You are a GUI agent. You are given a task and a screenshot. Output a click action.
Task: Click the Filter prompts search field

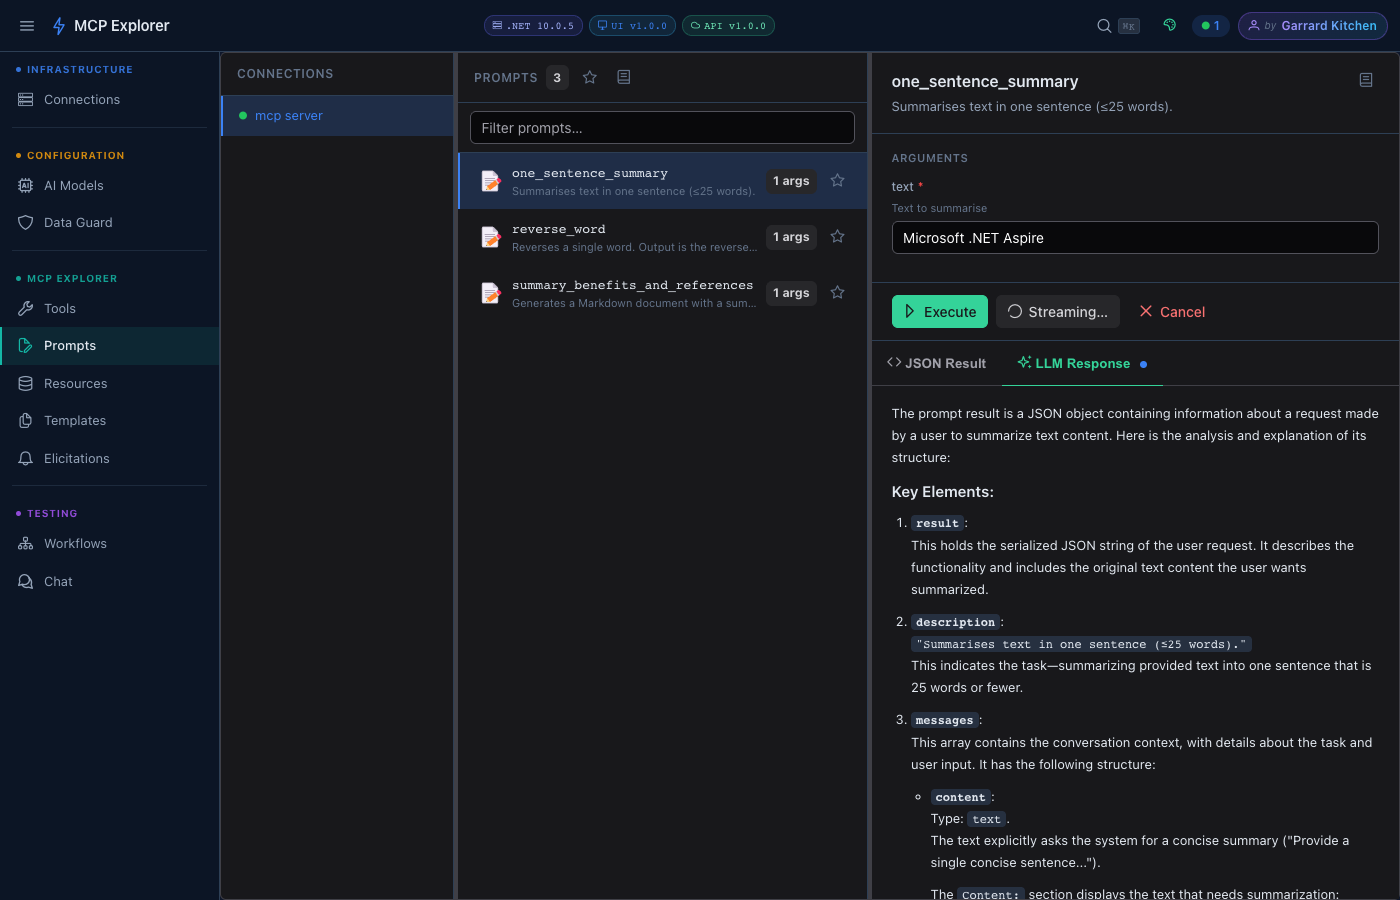[x=662, y=128]
